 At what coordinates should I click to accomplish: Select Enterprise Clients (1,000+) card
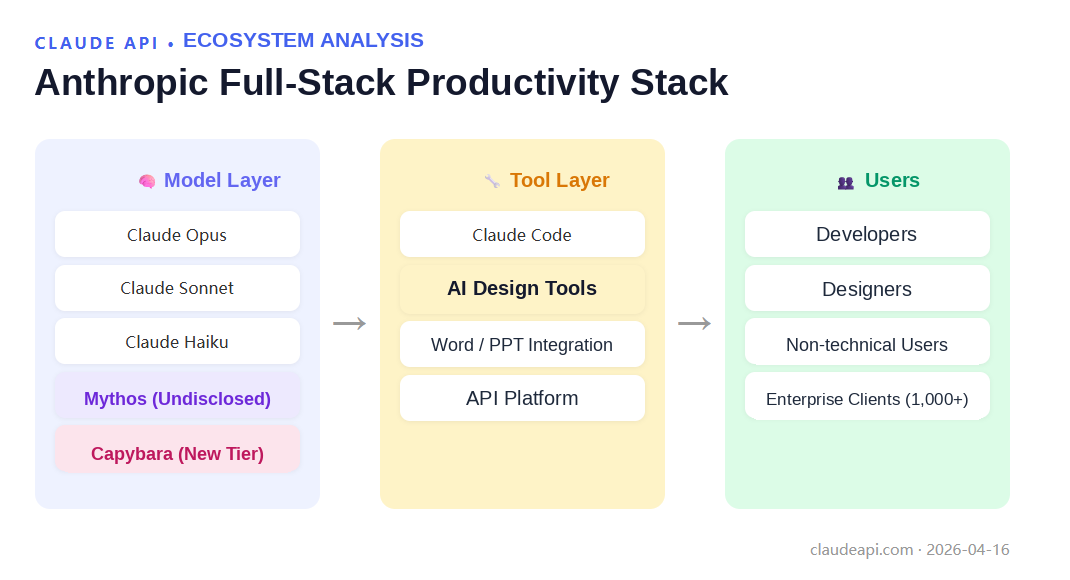click(x=867, y=396)
